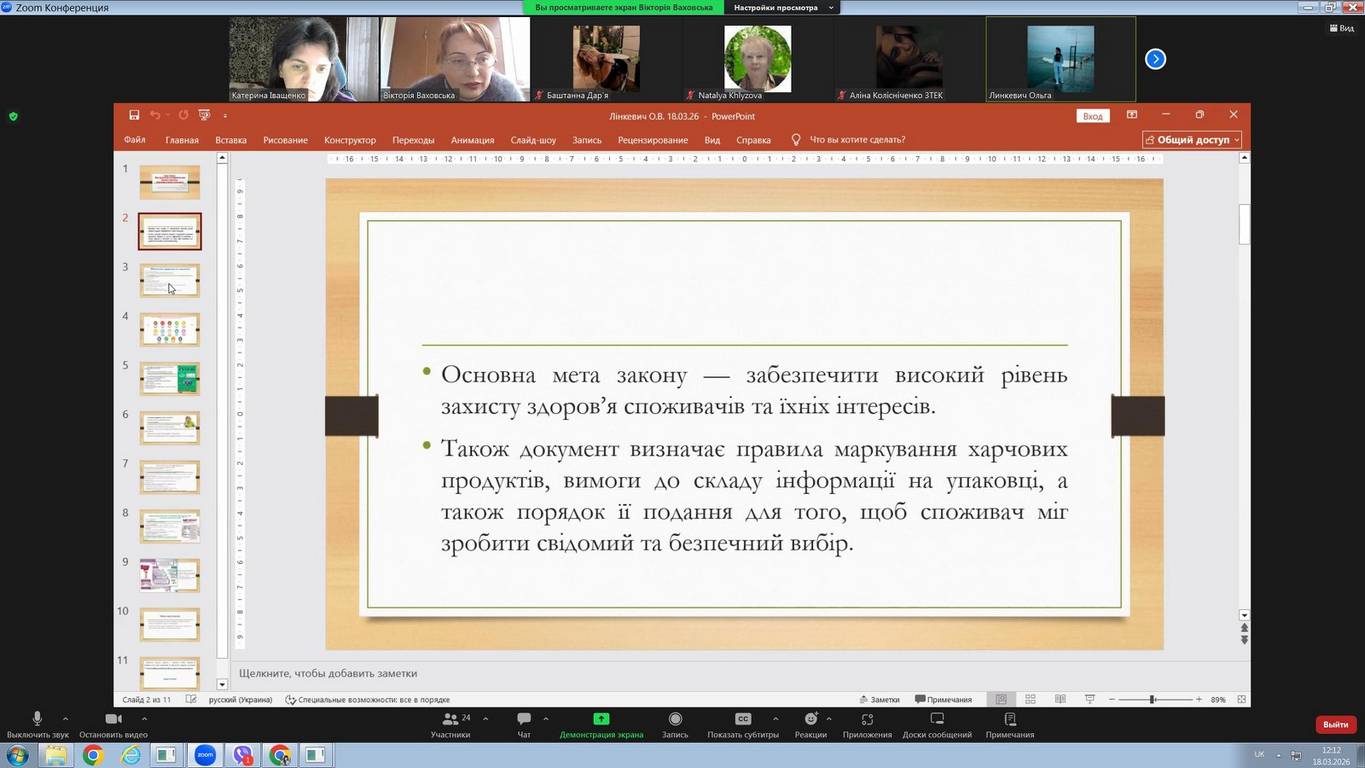Viewport: 1365px width, 768px height.
Task: Switch to slide sorter view
Action: (1030, 699)
